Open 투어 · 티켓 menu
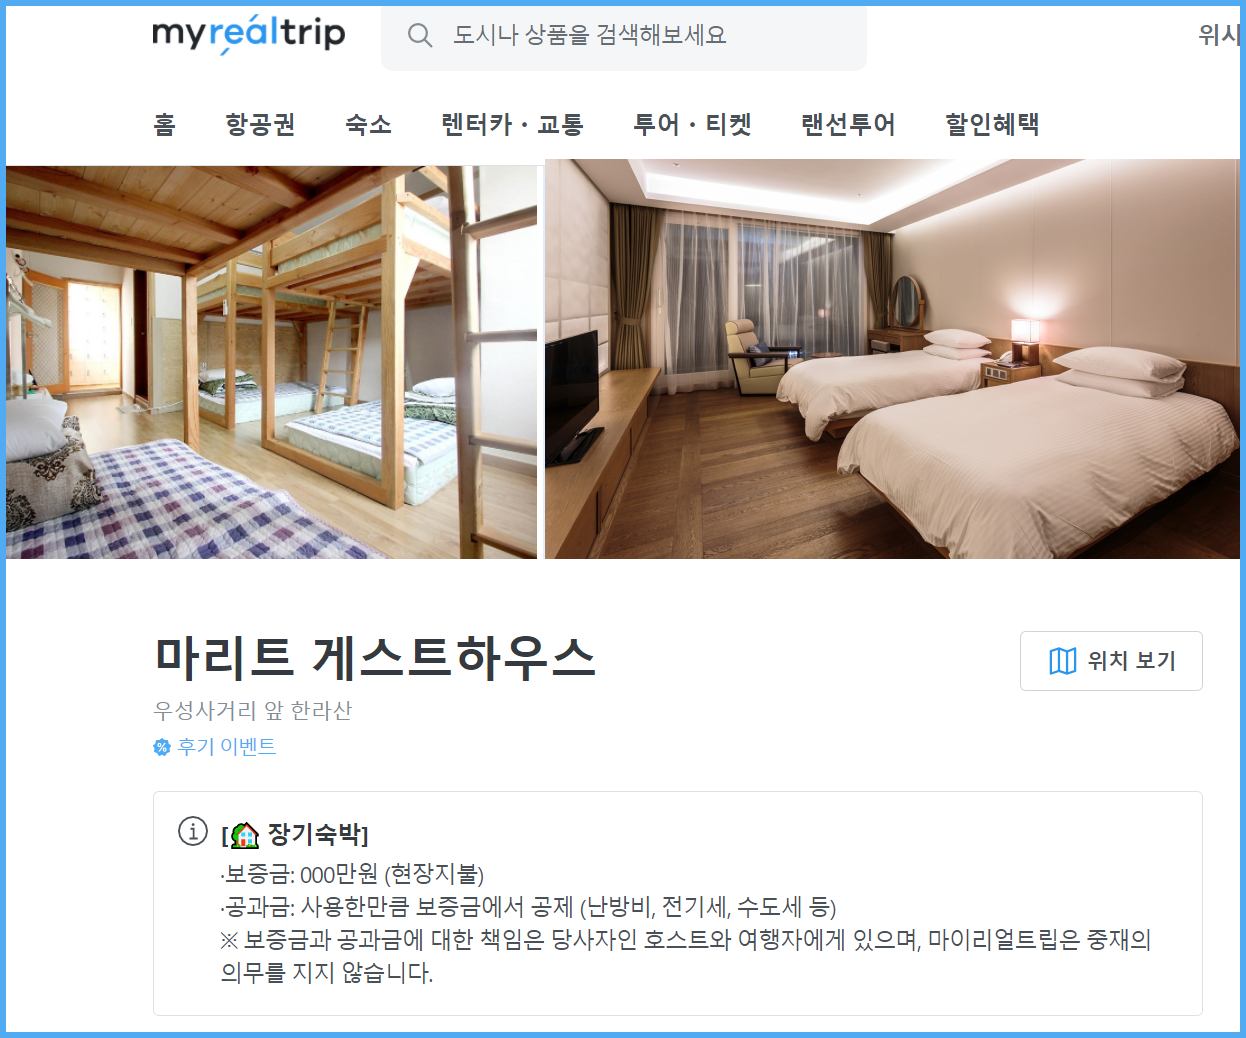1246x1038 pixels. click(692, 125)
